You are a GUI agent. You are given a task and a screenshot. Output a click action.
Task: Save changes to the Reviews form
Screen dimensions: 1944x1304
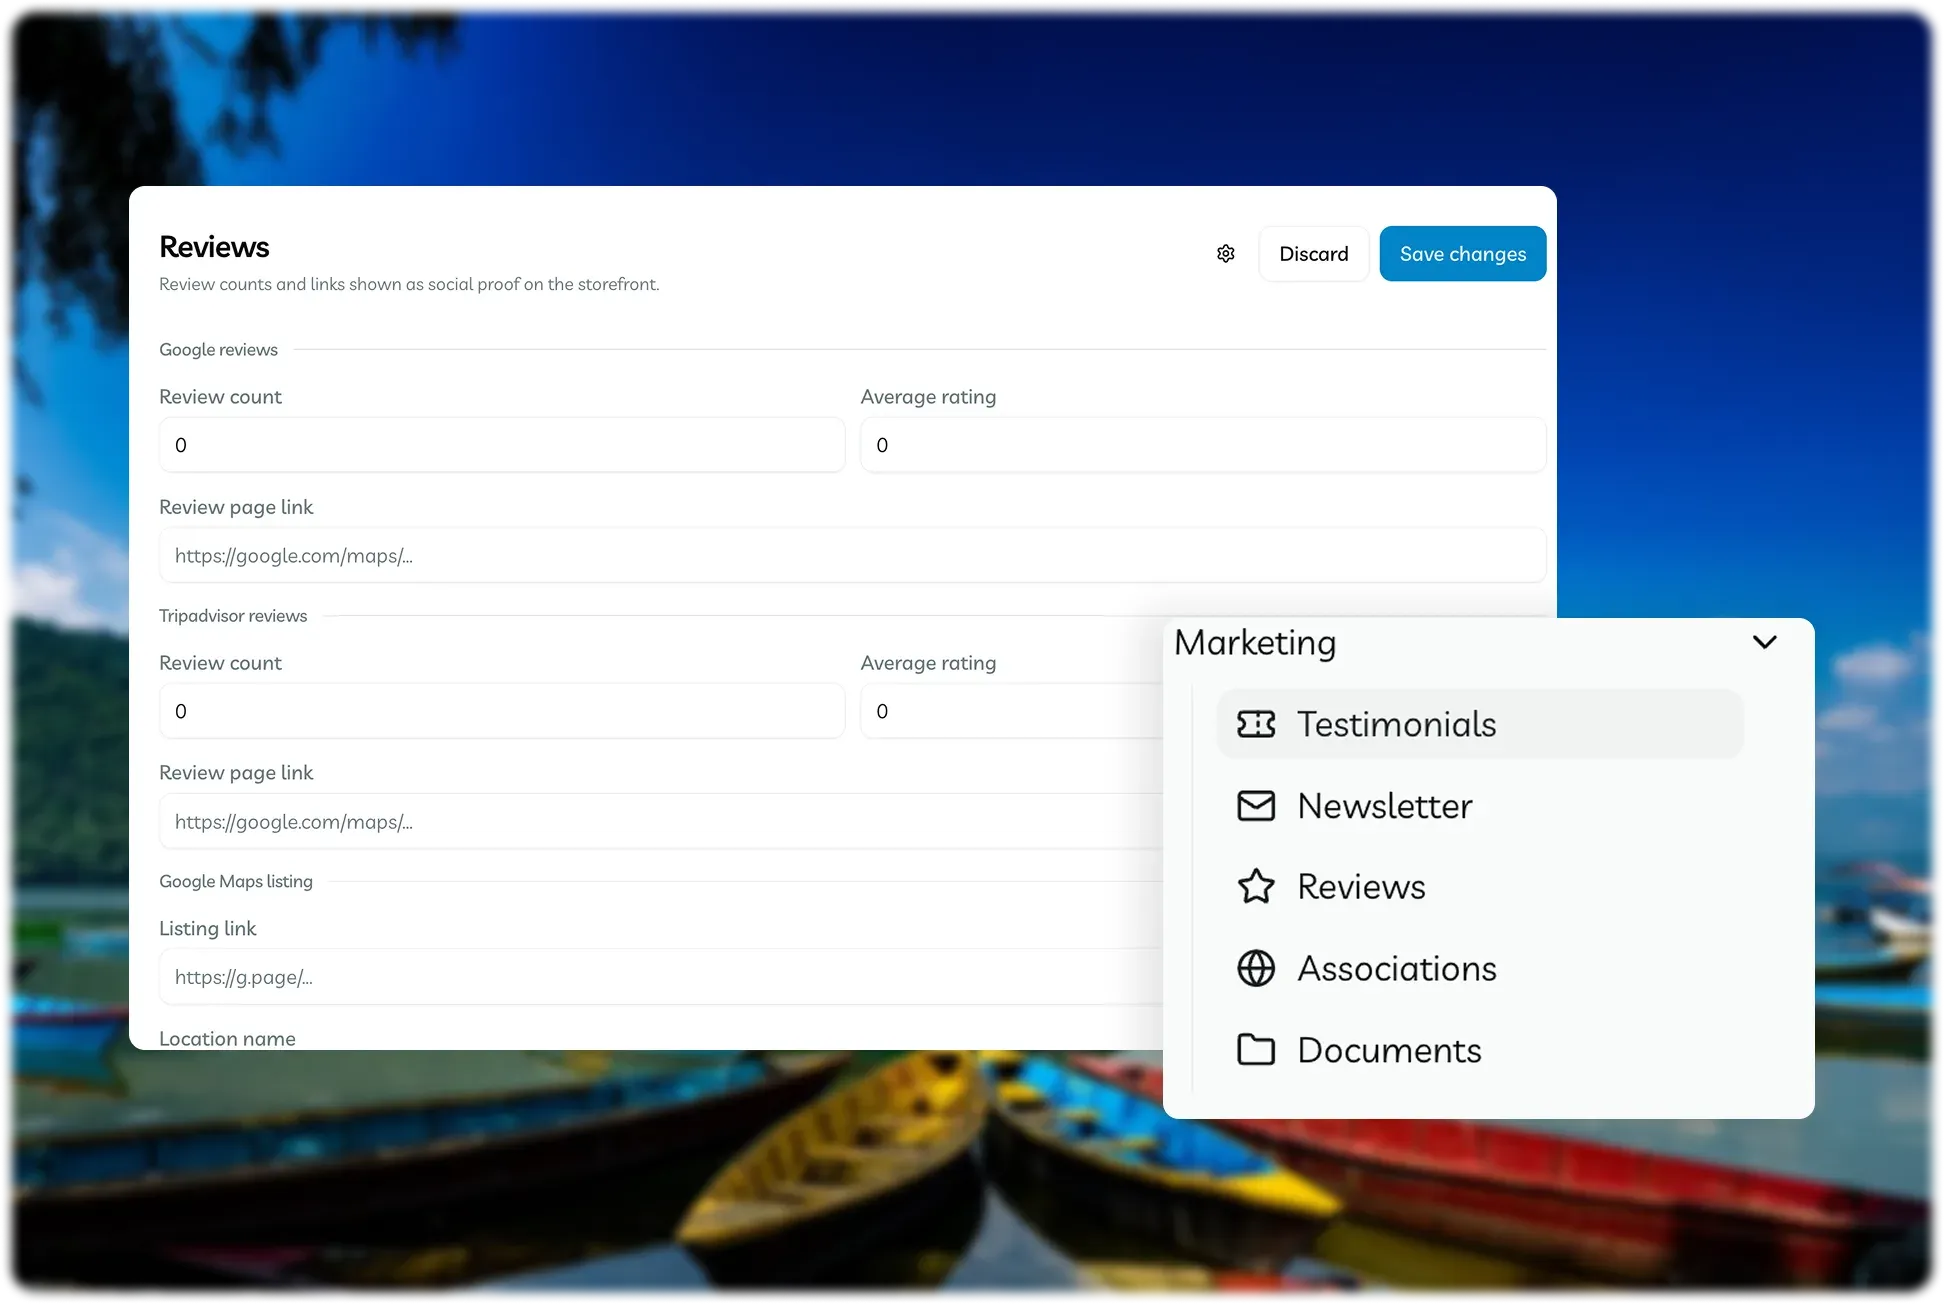pos(1462,254)
